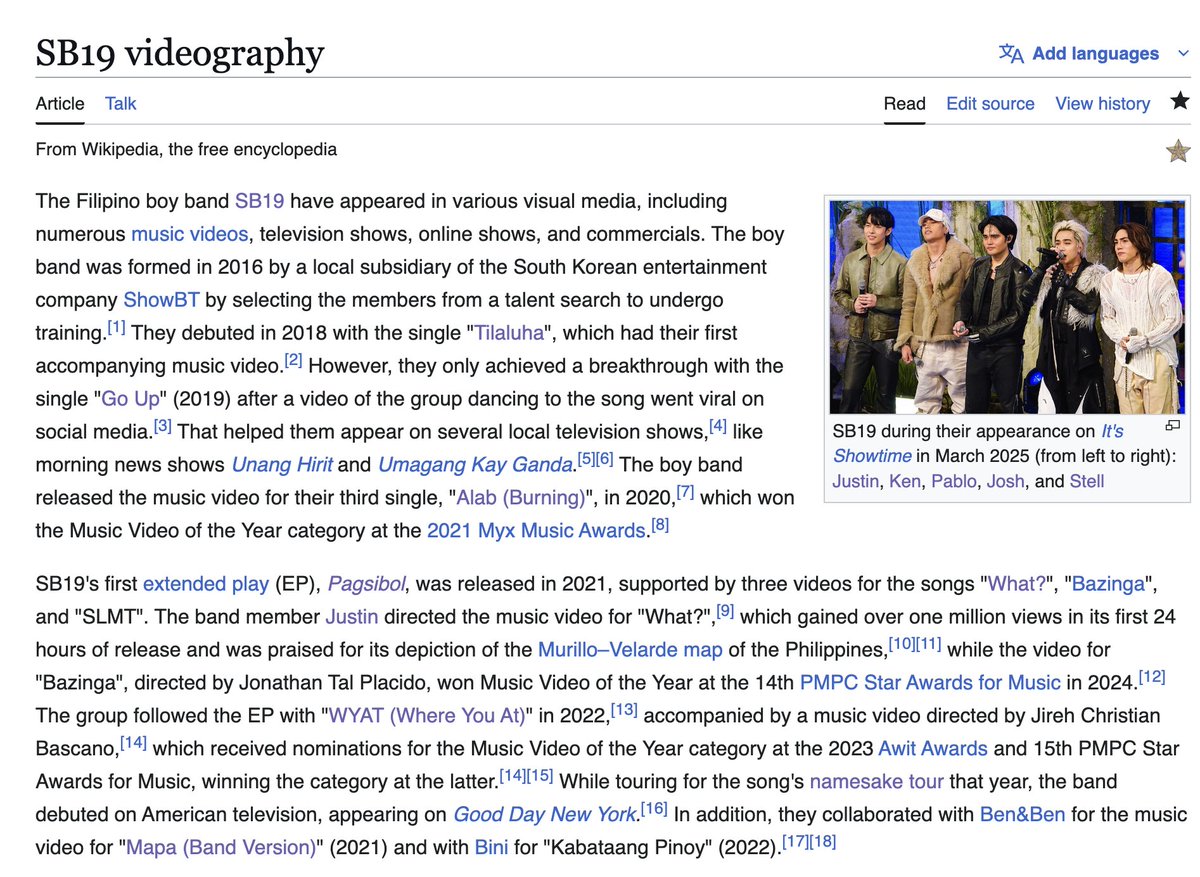
Task: Open Pablo link in image caption
Action: click(952, 481)
